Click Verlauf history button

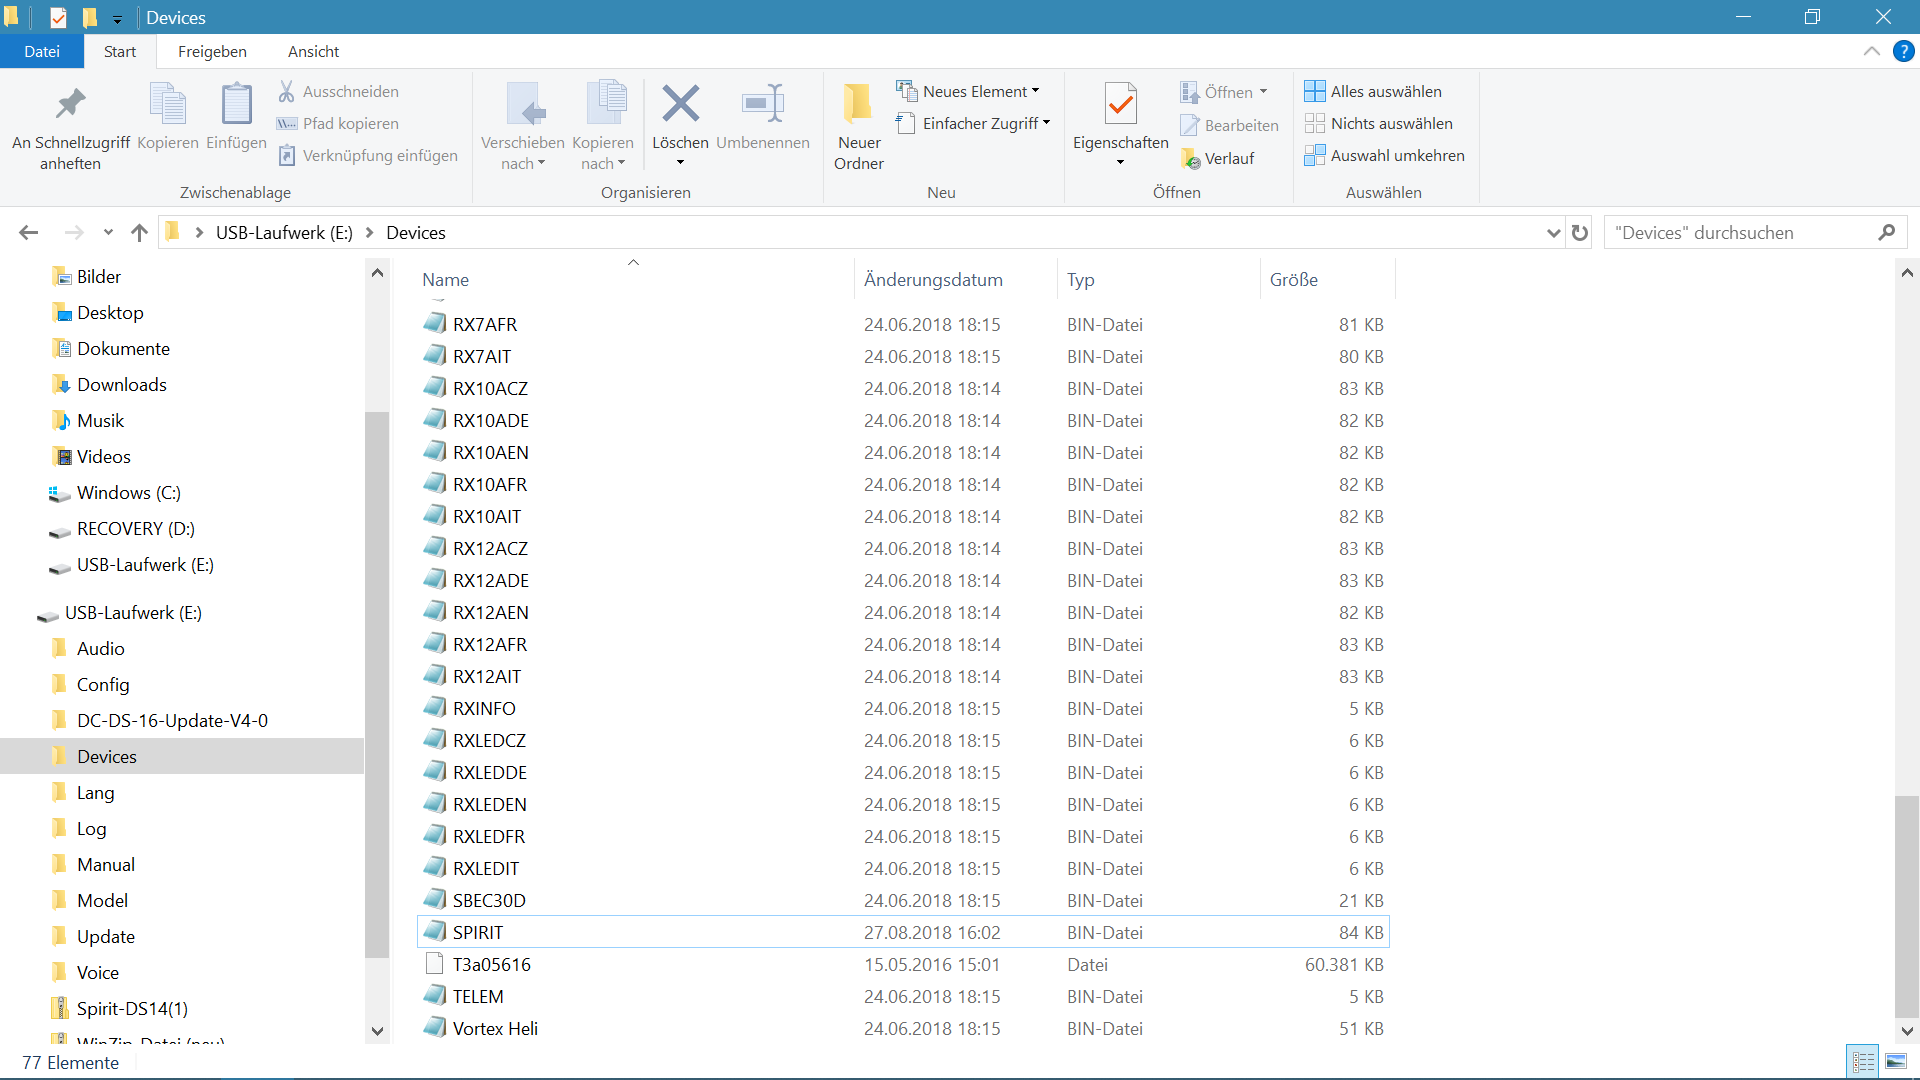pos(1218,158)
